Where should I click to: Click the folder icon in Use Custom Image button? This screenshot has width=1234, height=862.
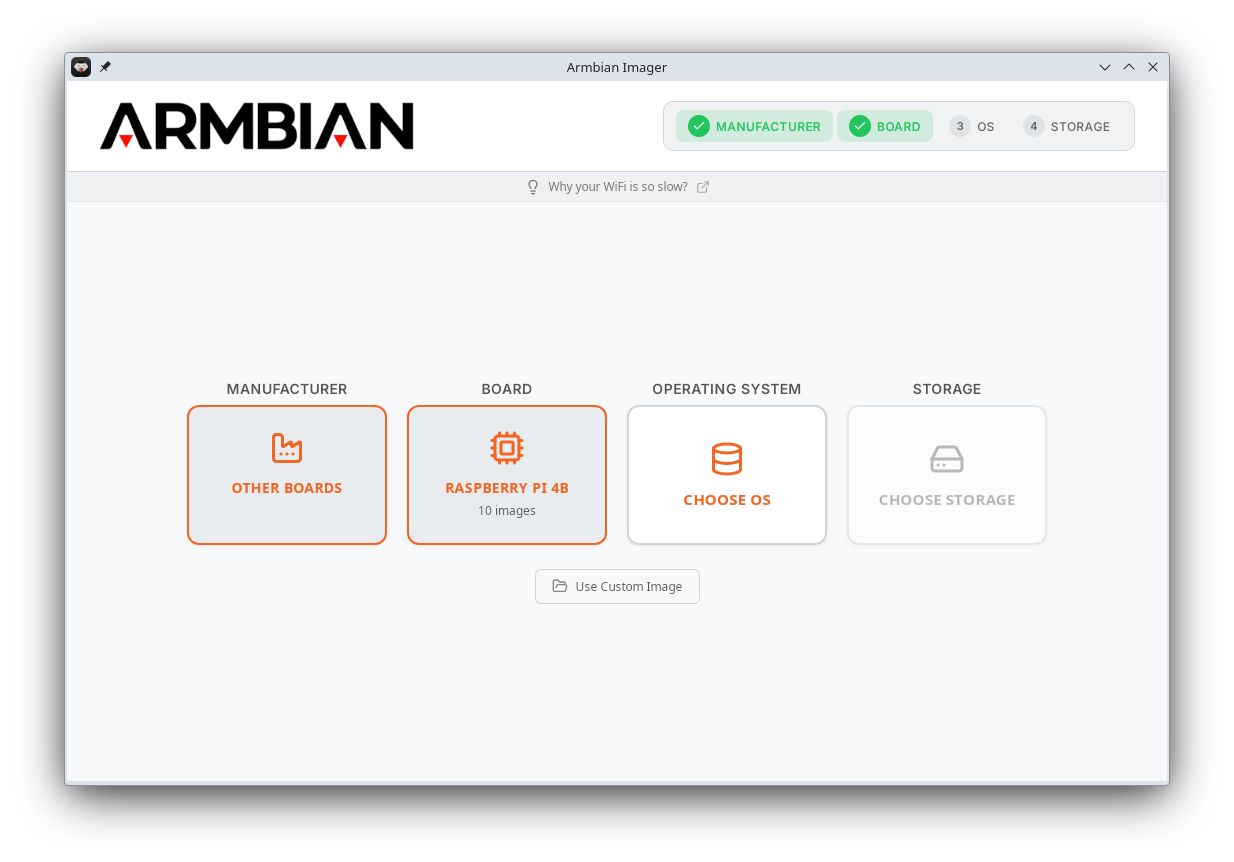tap(560, 586)
